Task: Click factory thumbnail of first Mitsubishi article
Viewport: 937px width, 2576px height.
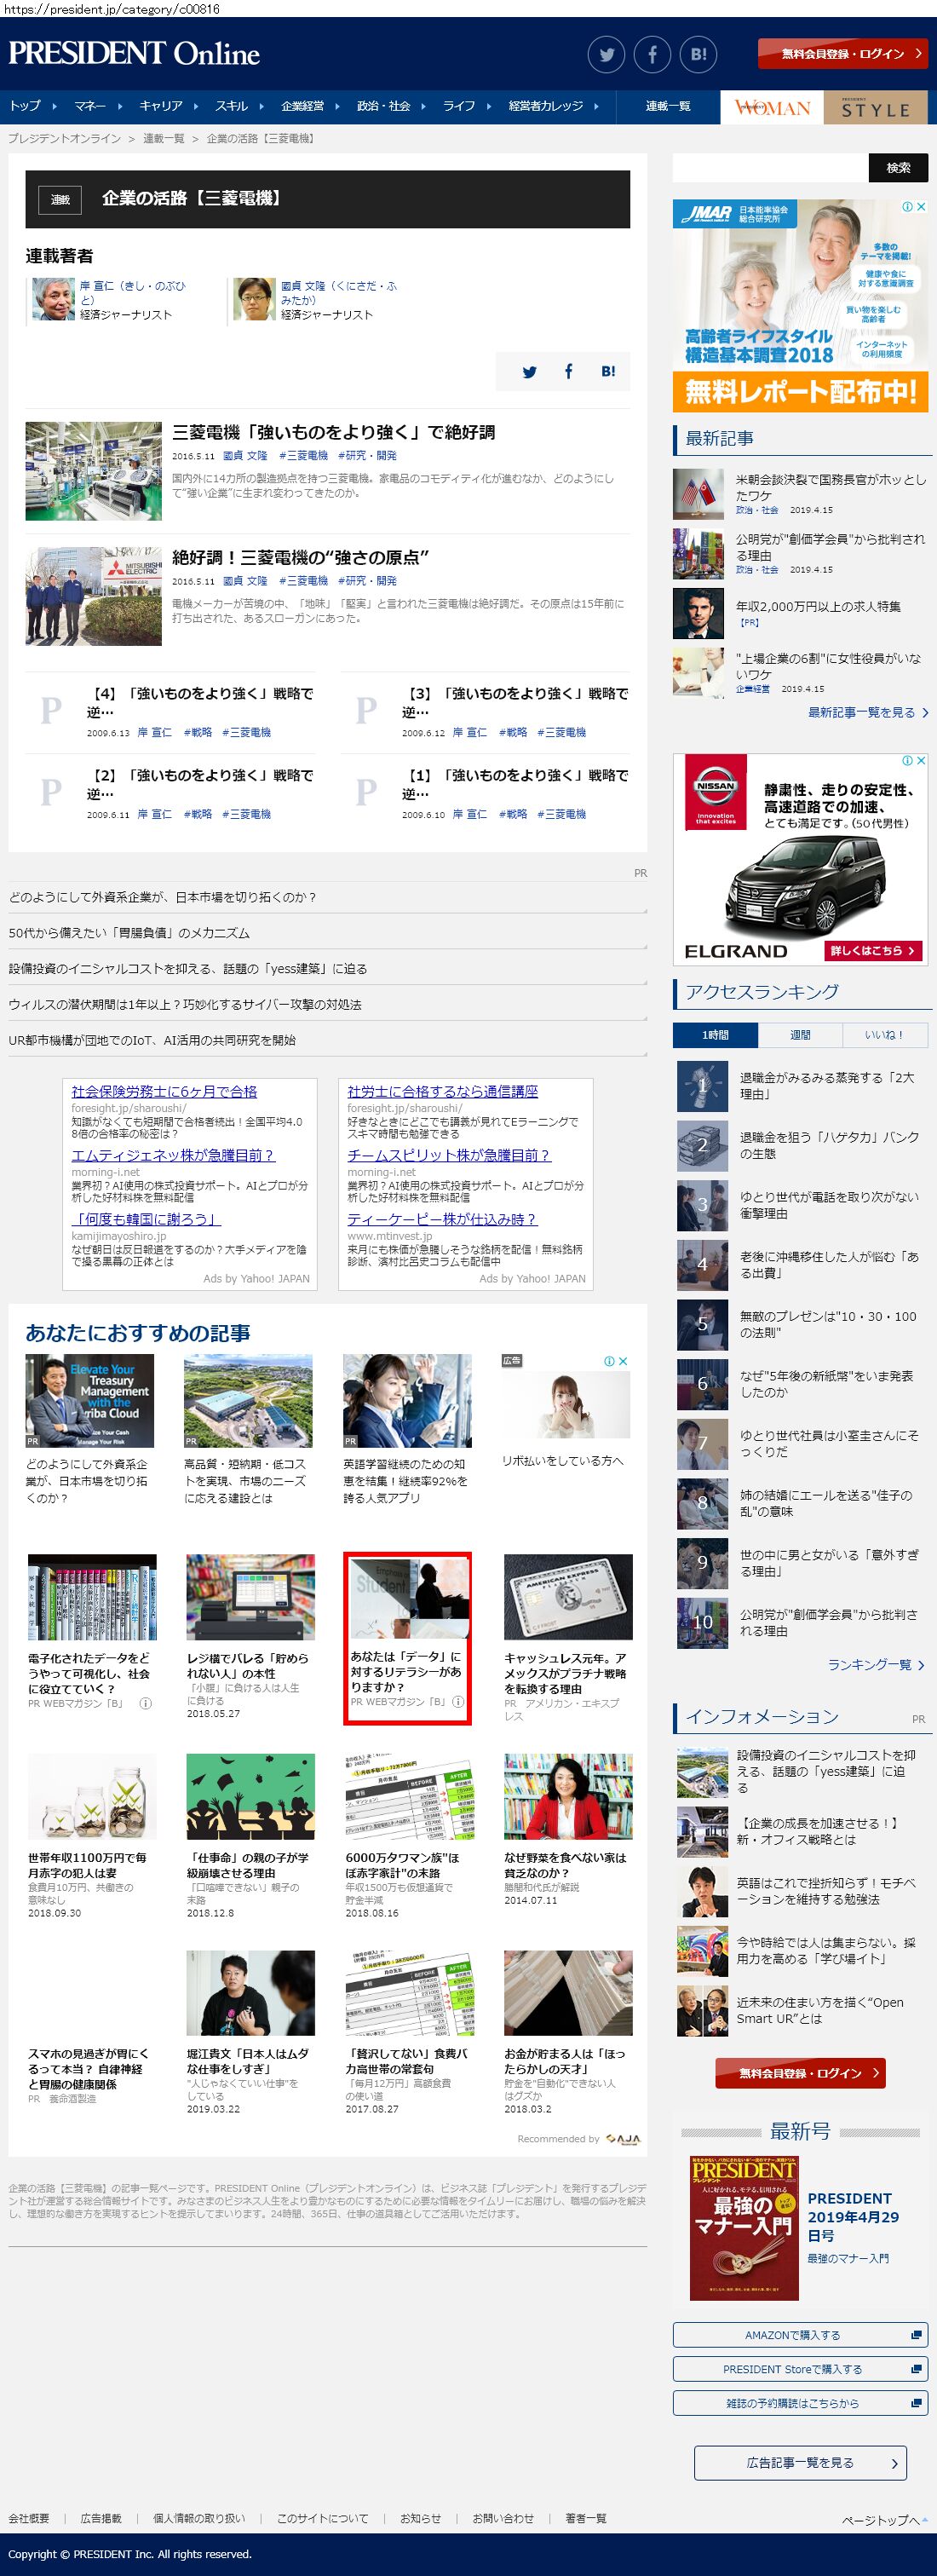Action: [93, 471]
